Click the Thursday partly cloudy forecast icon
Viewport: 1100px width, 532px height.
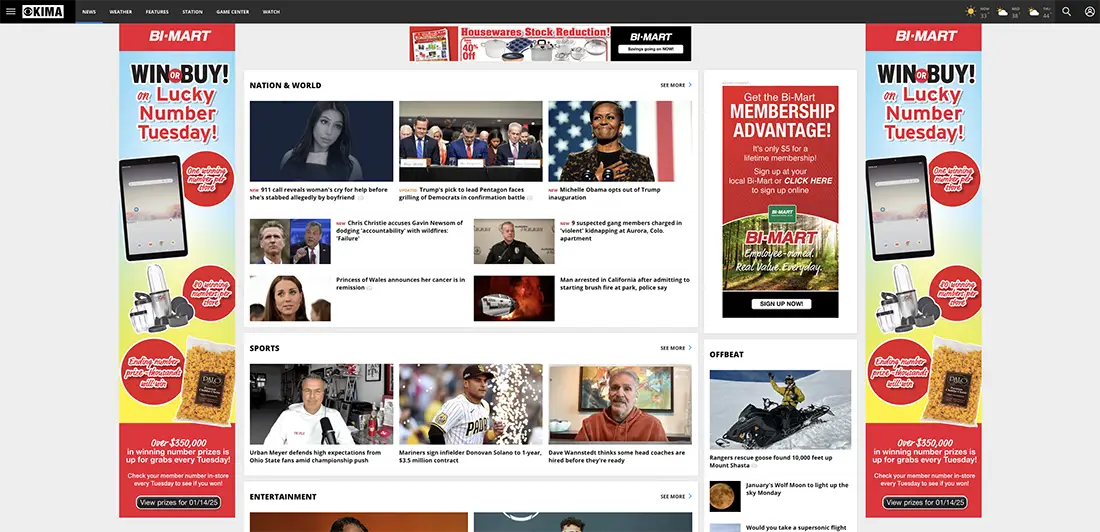(1033, 12)
